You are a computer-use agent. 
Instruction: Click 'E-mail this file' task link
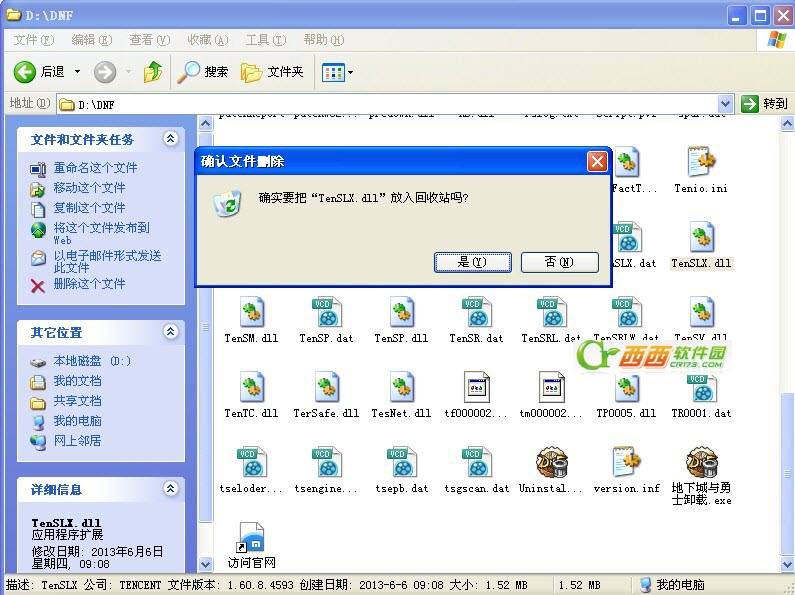[107, 262]
